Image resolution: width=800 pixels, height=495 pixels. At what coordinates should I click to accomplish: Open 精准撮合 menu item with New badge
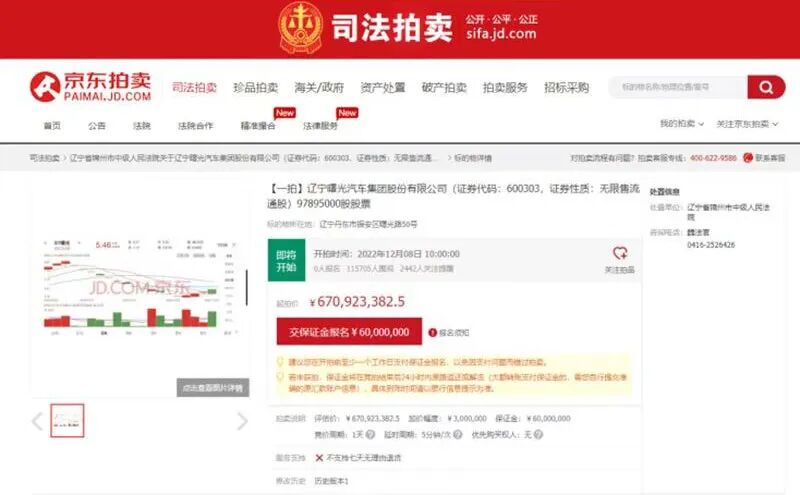pos(258,126)
